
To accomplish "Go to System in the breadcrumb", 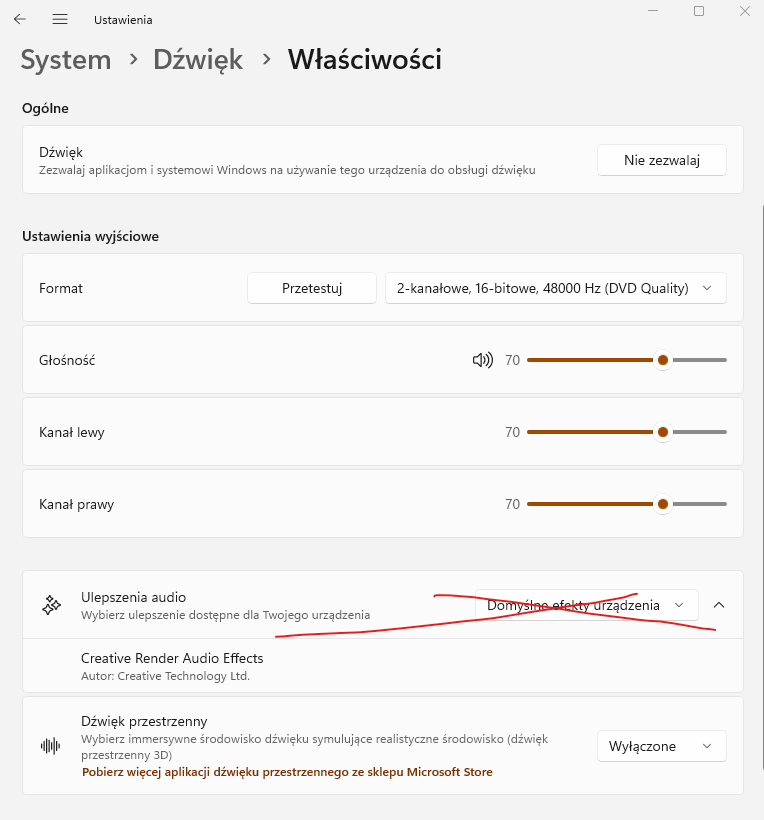I will 66,60.
